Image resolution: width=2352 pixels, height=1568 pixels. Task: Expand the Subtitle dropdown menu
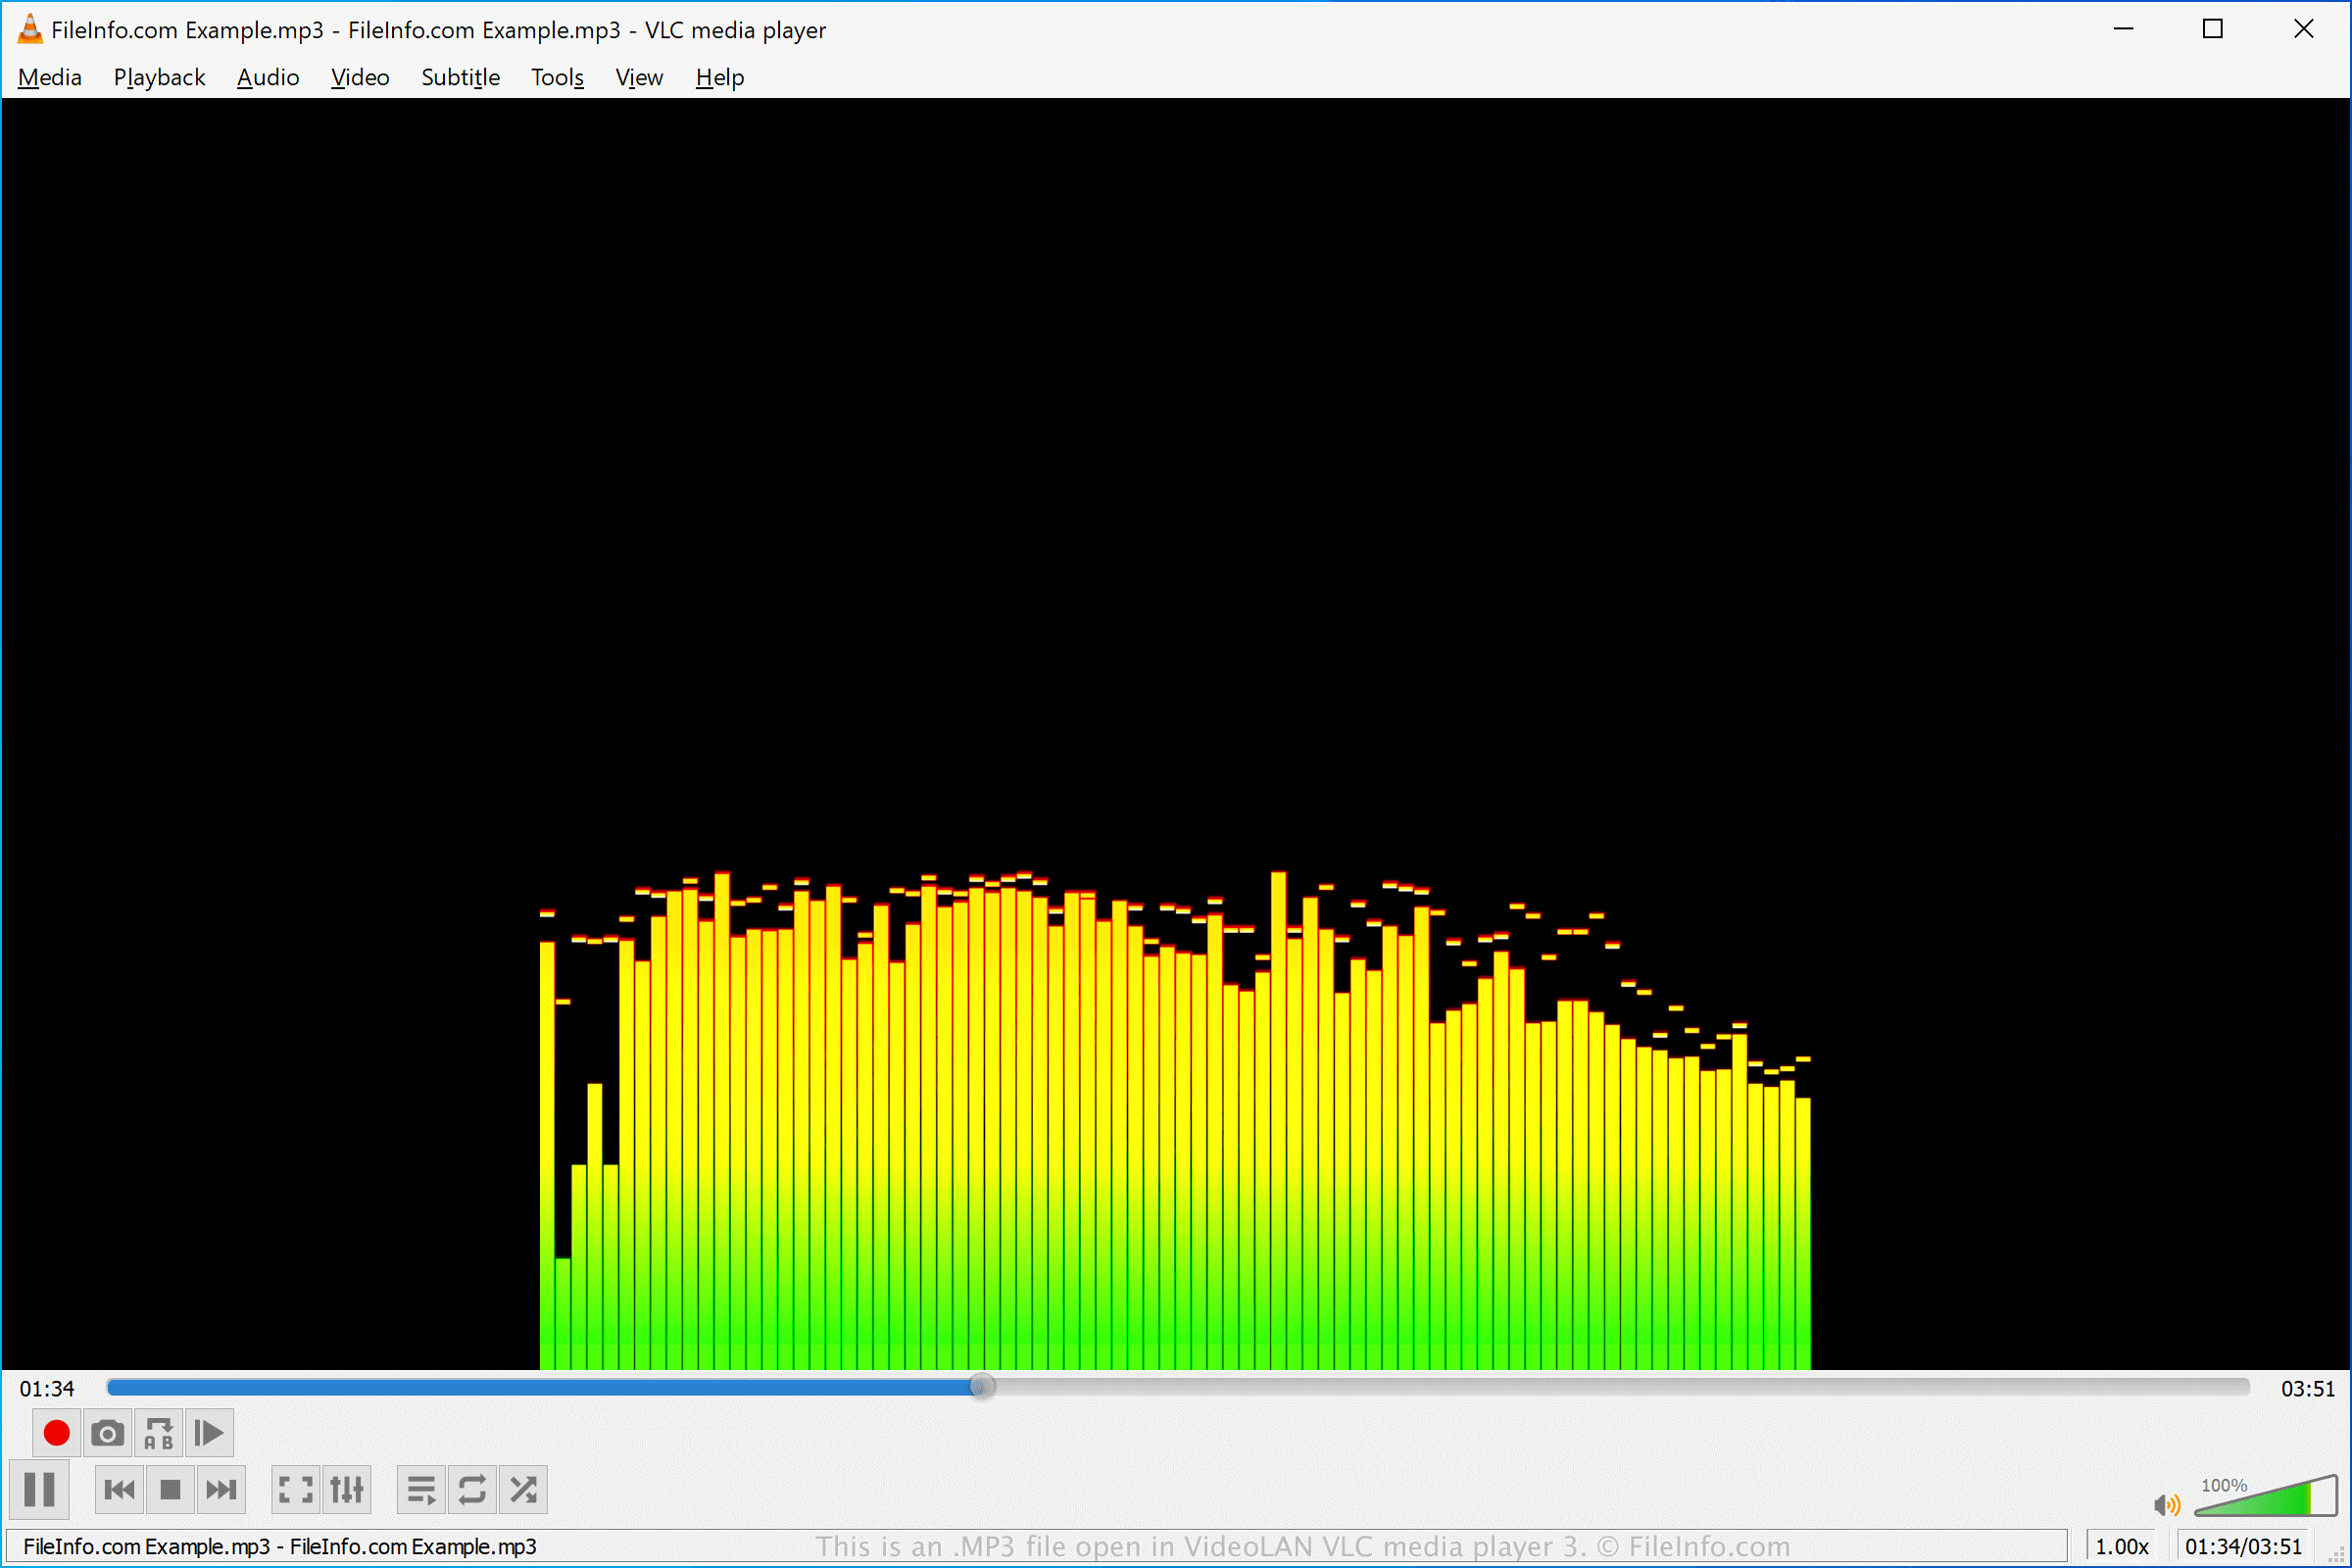pos(459,77)
